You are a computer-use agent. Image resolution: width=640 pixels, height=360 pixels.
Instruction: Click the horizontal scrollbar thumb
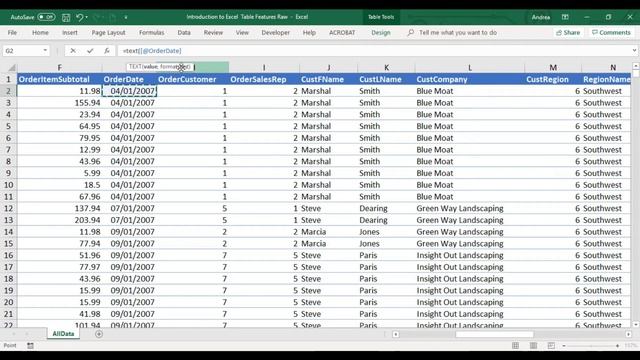pos(494,334)
